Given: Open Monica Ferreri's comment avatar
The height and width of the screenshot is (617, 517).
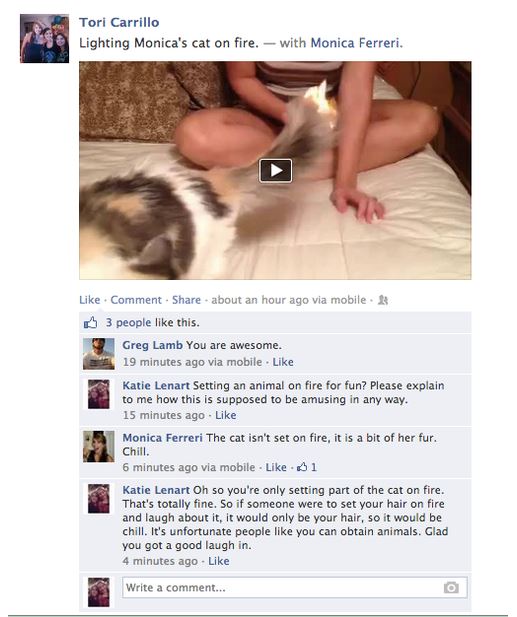Looking at the screenshot, I should 99,446.
